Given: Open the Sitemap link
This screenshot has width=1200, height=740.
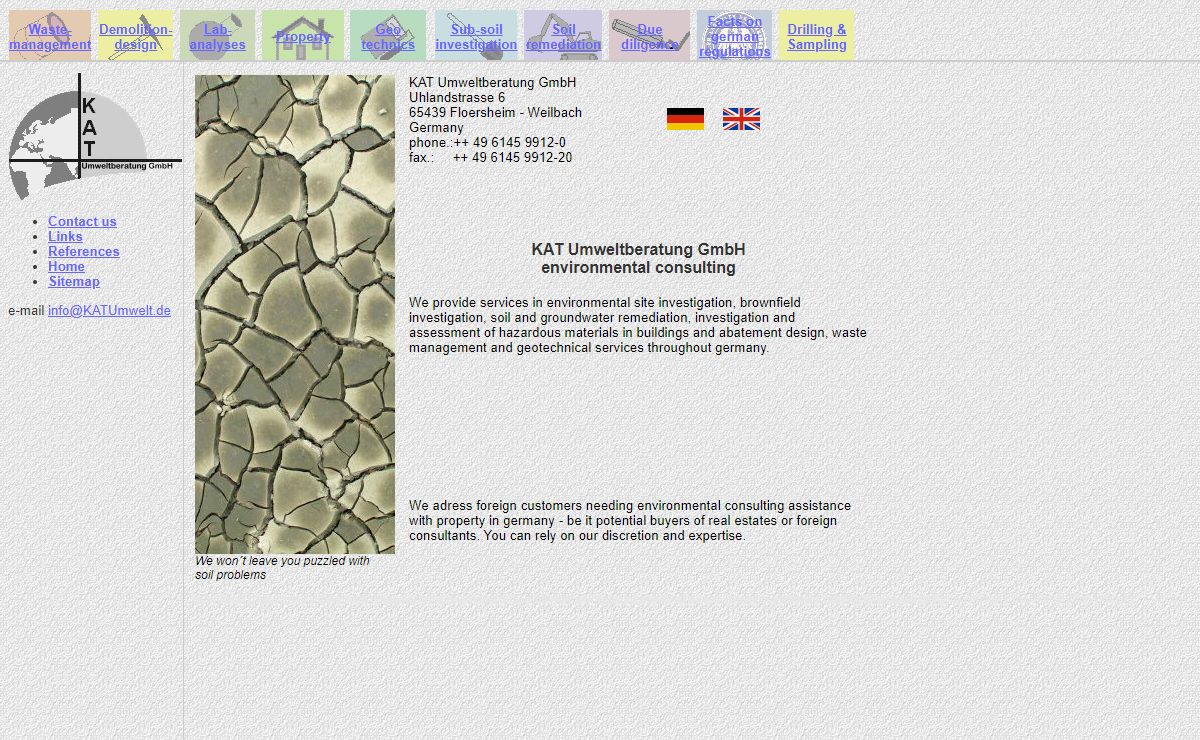Looking at the screenshot, I should point(74,282).
